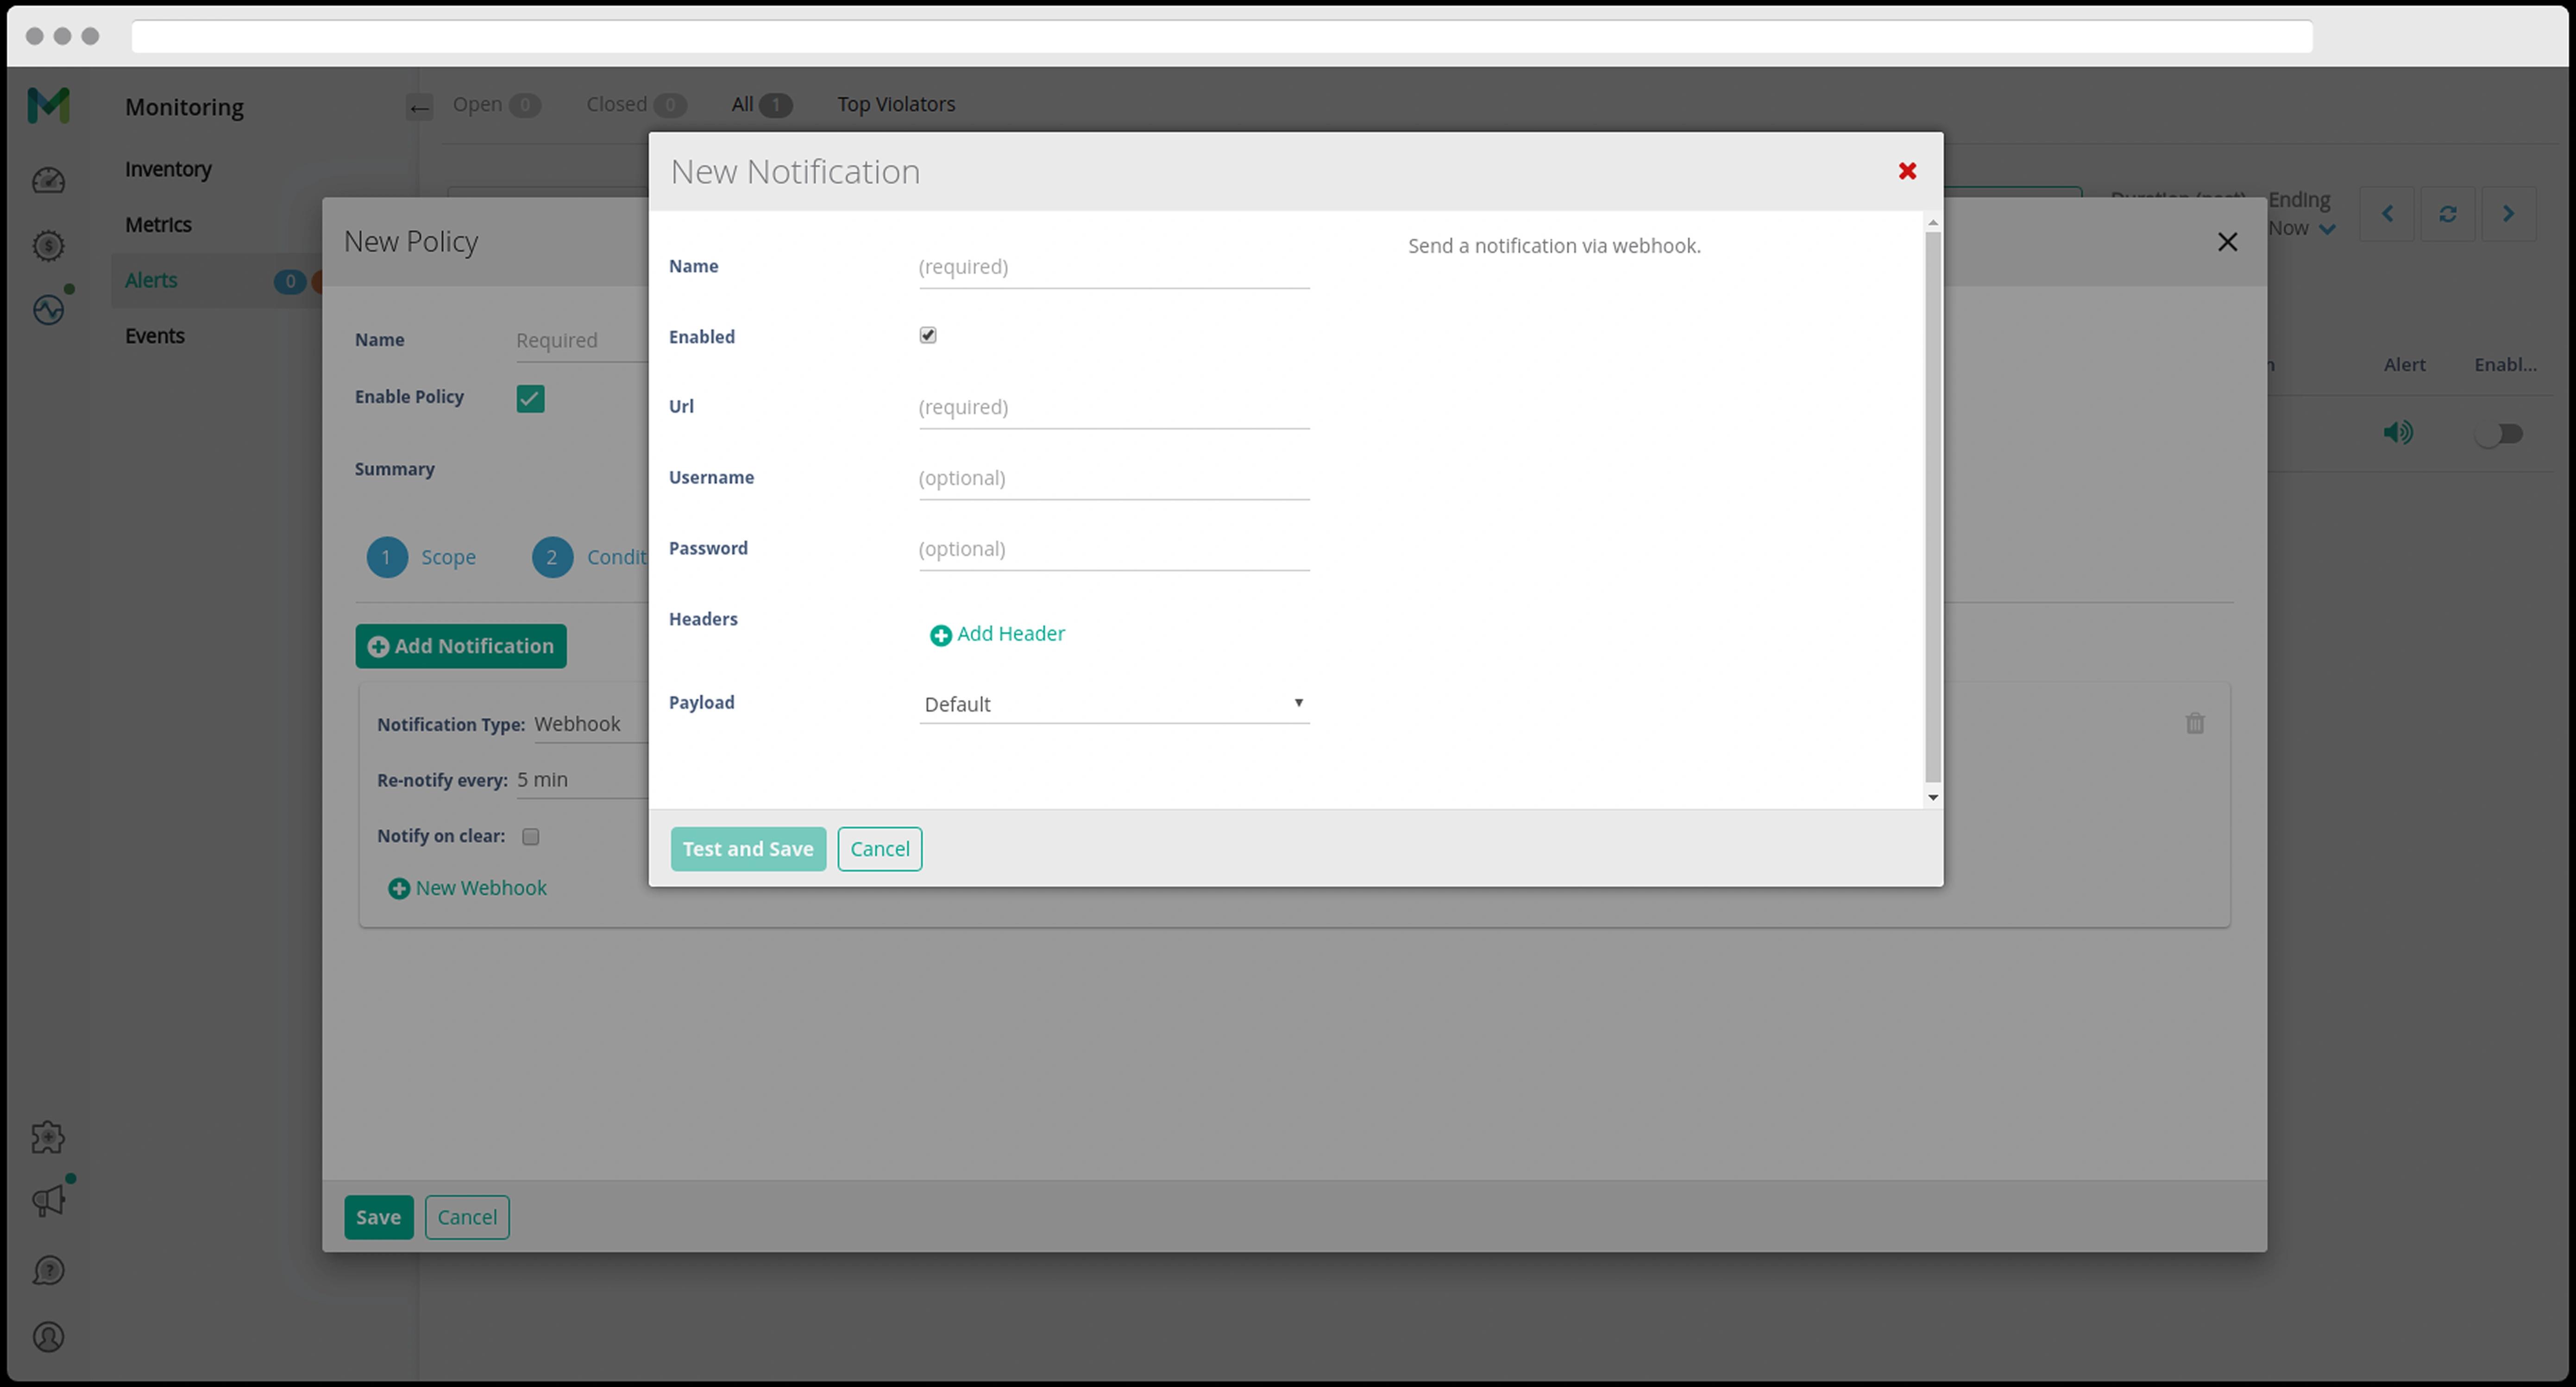Click the help chat bubble sidebar icon
Image resolution: width=2576 pixels, height=1387 pixels.
coord(48,1270)
